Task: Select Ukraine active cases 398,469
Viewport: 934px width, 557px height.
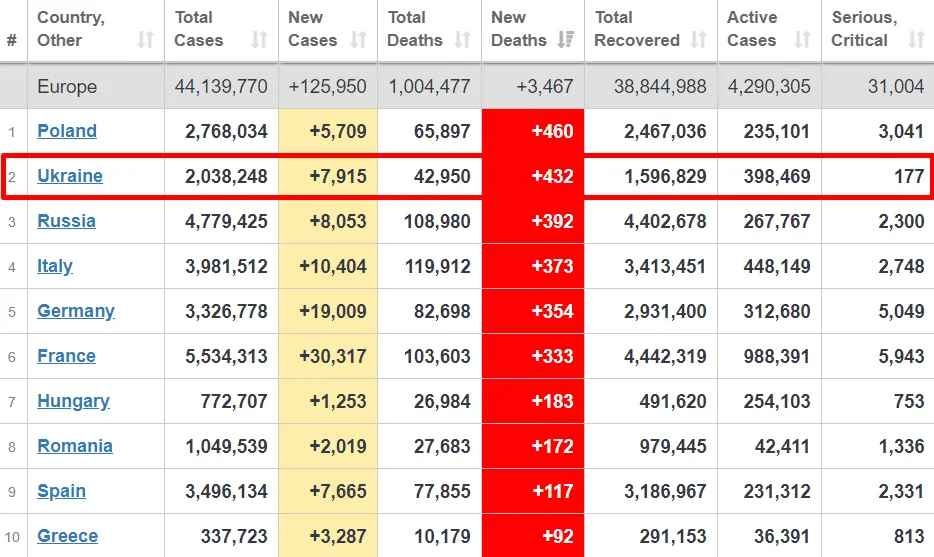Action: (x=777, y=176)
